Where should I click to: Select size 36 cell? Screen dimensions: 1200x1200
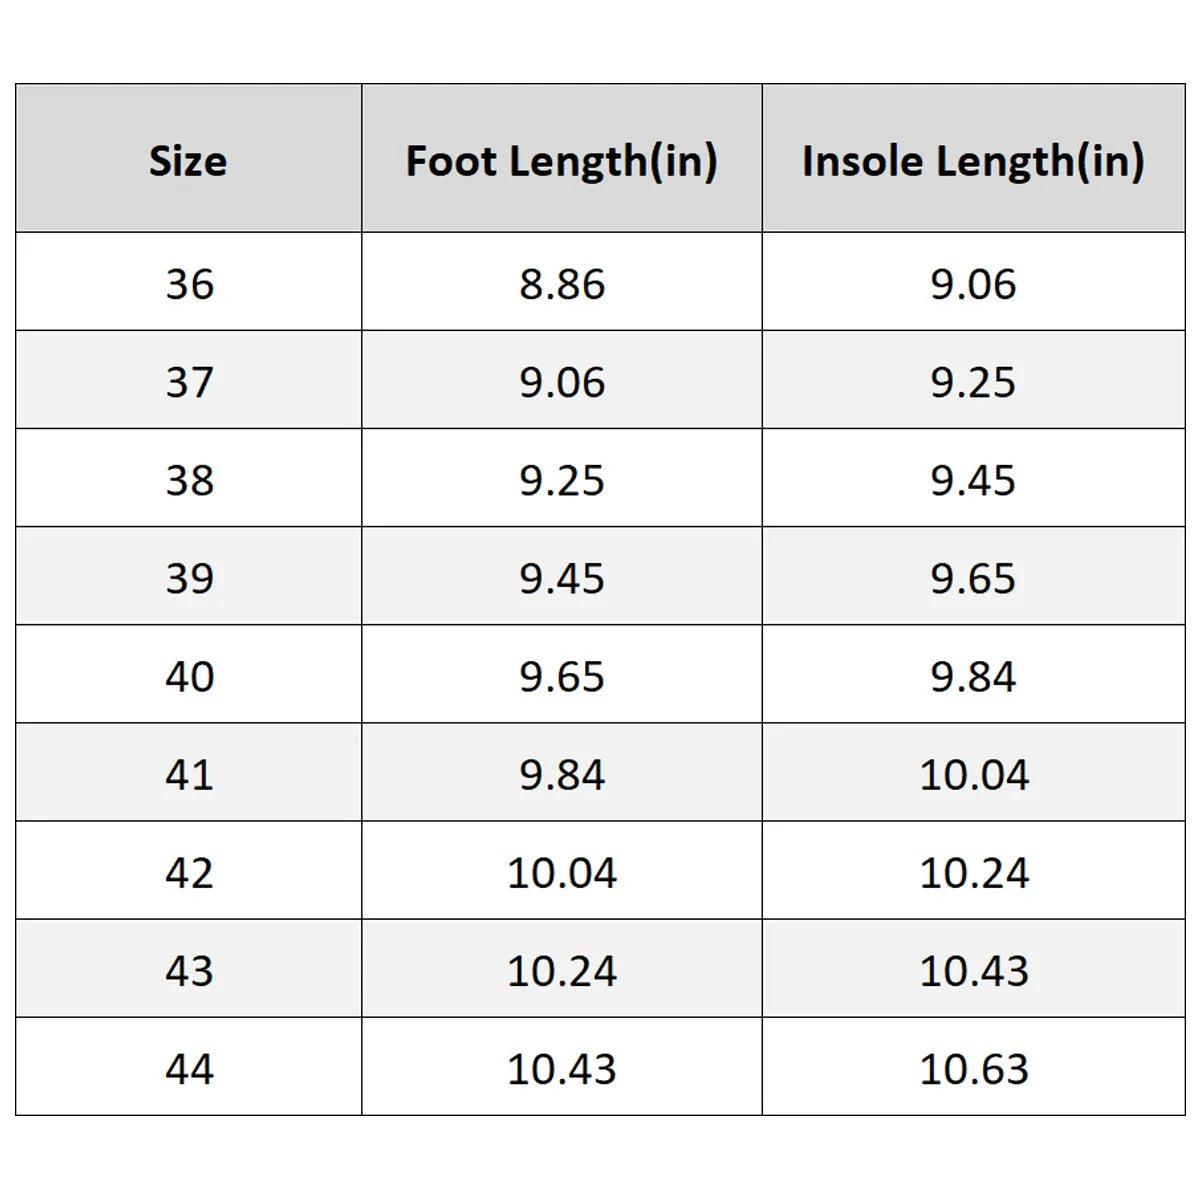click(x=188, y=283)
